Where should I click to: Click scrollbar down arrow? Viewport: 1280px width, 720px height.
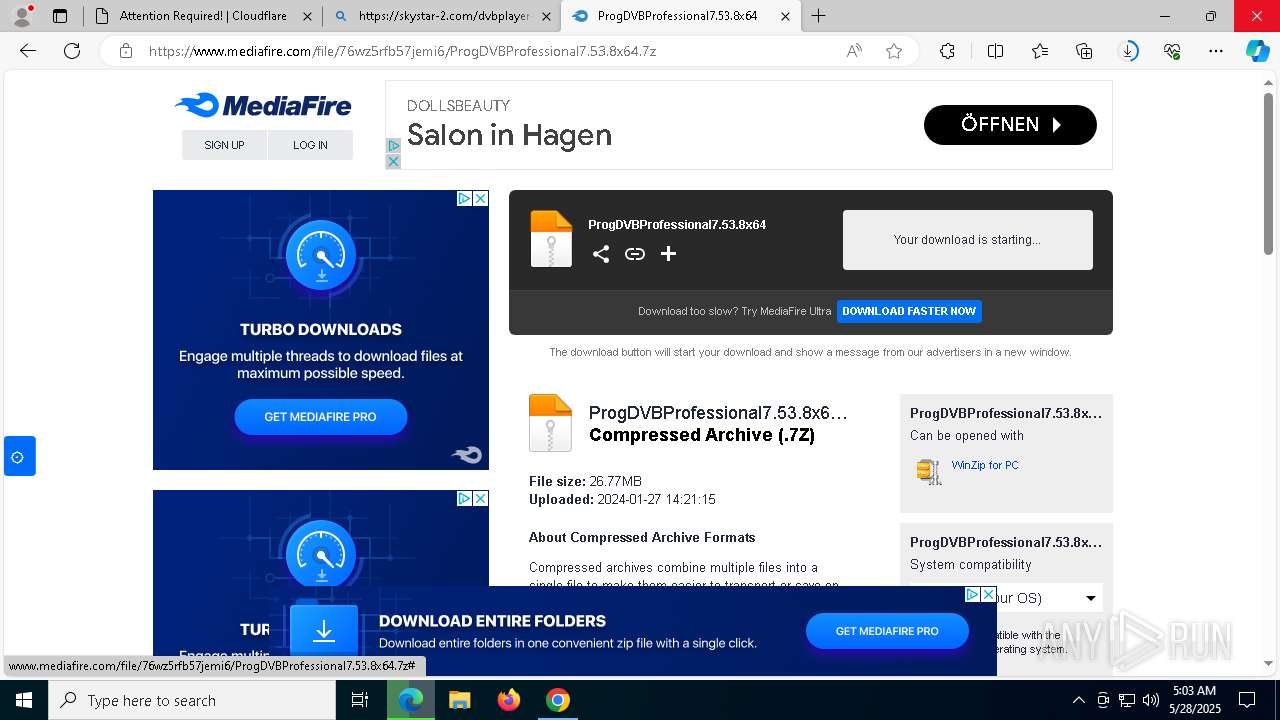1268,663
